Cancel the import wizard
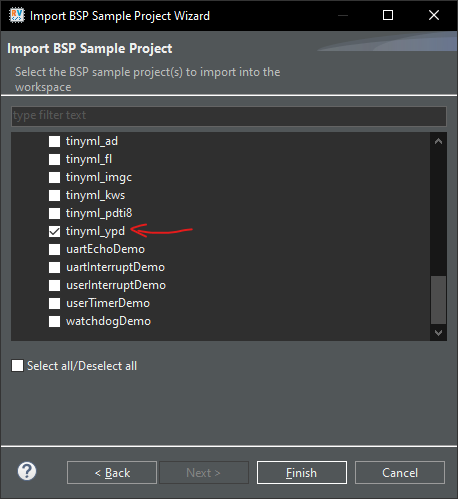This screenshot has width=458, height=499. [400, 472]
